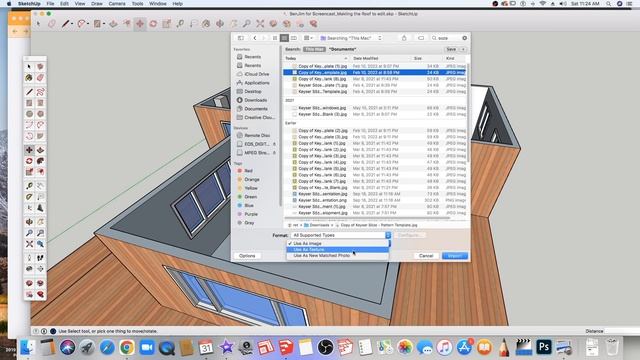Image resolution: width=640 pixels, height=360 pixels.
Task: Select the 3D Text tool in left palette
Action: point(40,208)
